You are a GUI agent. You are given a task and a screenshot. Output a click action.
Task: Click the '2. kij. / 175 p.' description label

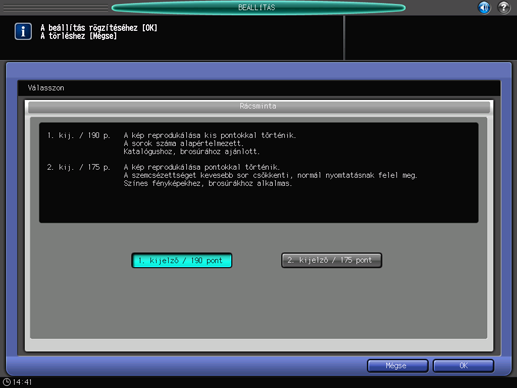[x=79, y=167]
